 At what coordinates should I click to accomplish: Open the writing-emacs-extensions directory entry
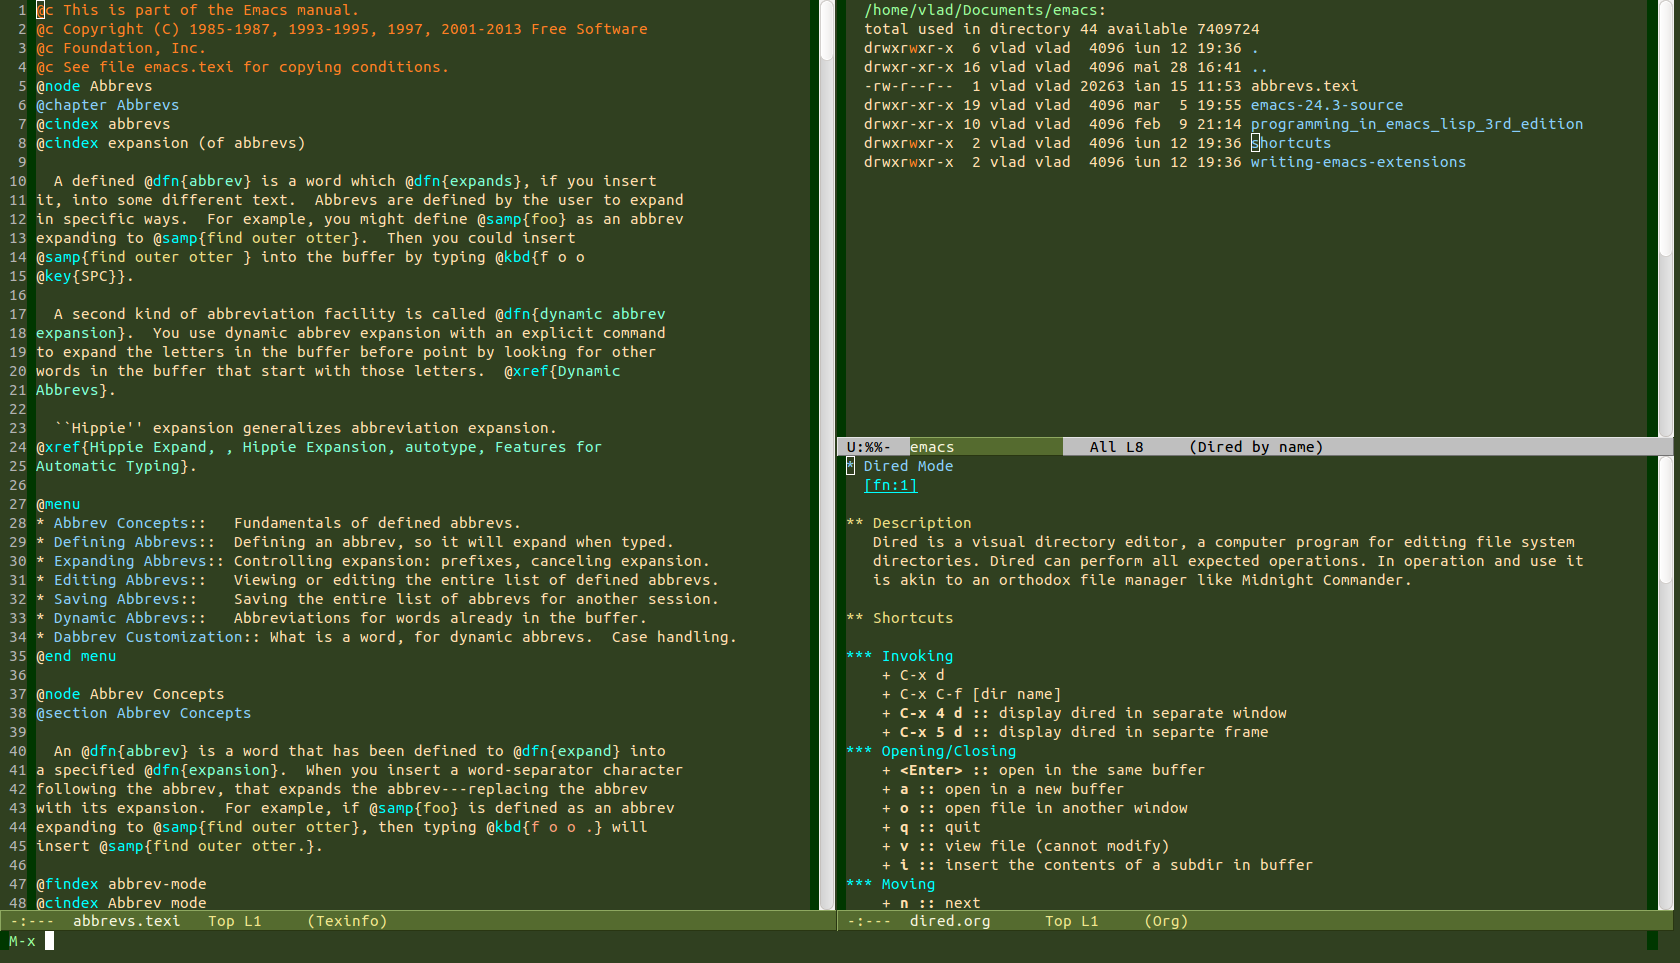click(x=1358, y=162)
